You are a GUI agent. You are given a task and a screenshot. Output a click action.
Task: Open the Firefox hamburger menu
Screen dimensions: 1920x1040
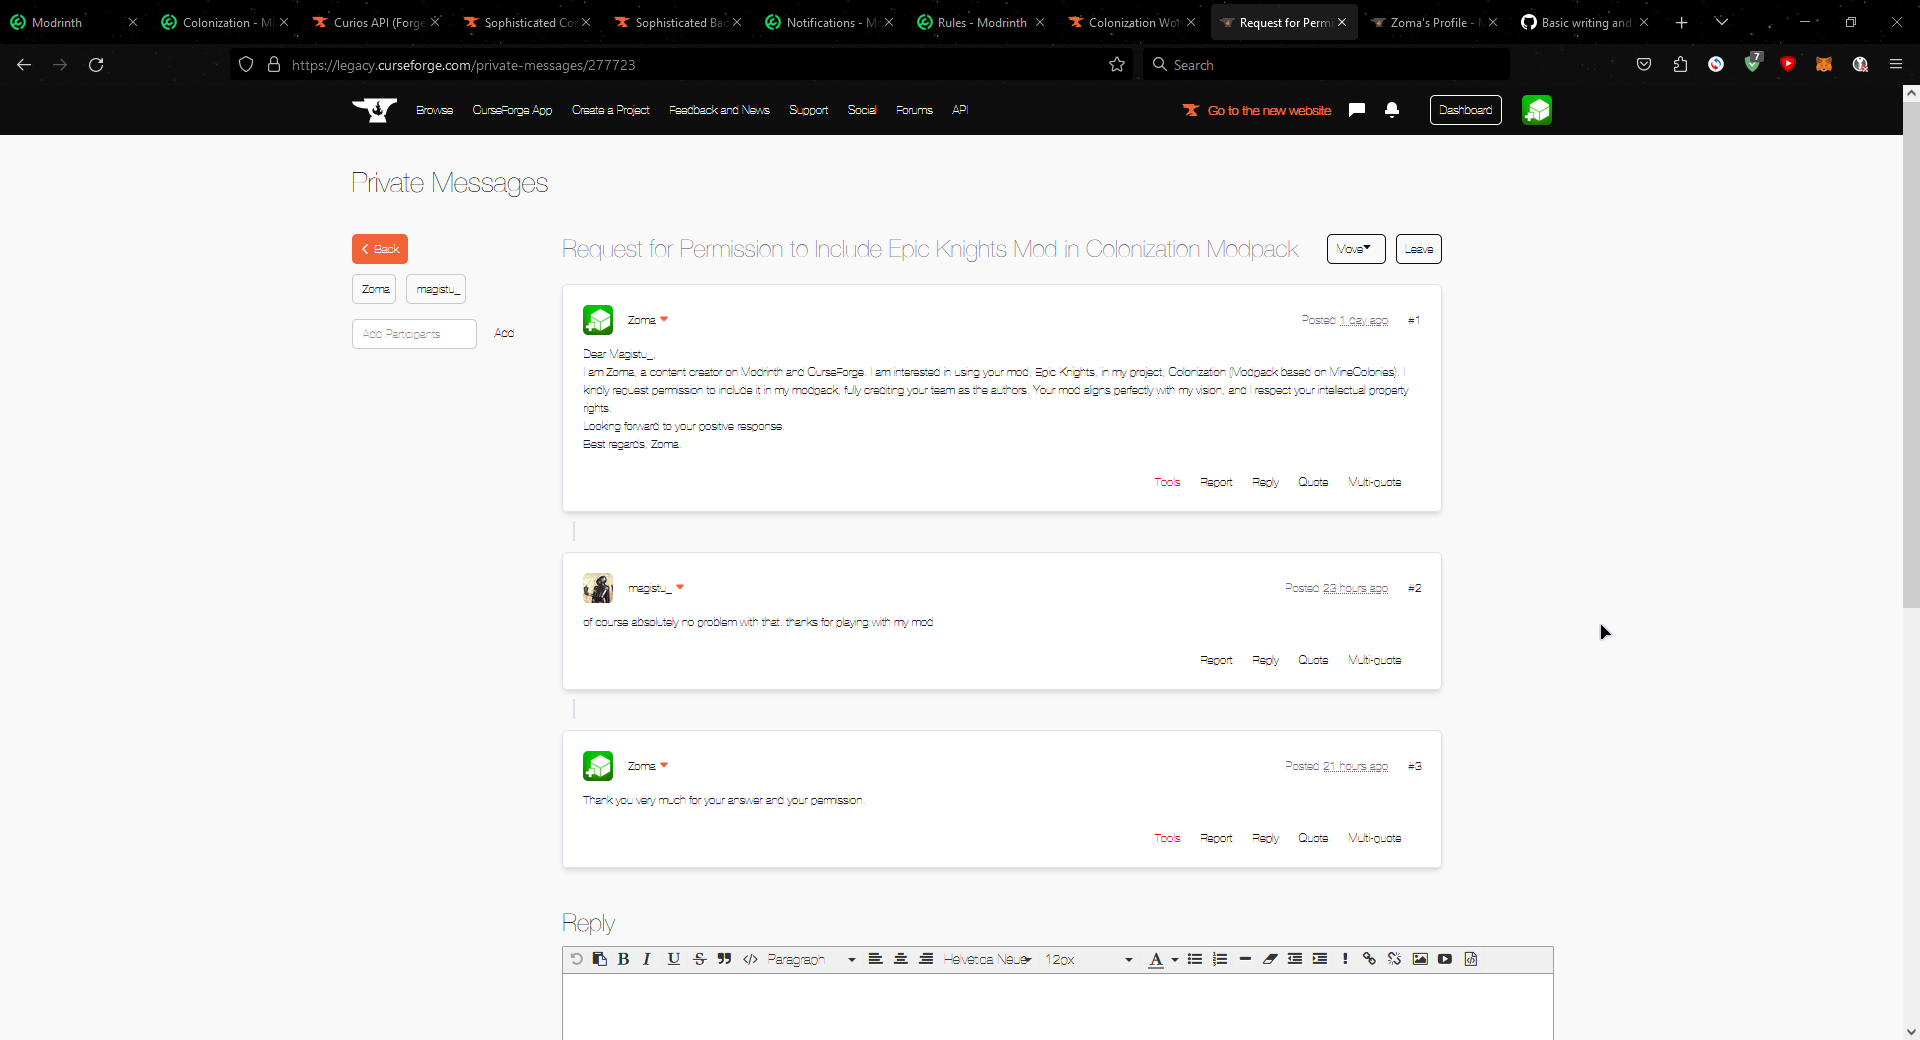(1896, 65)
